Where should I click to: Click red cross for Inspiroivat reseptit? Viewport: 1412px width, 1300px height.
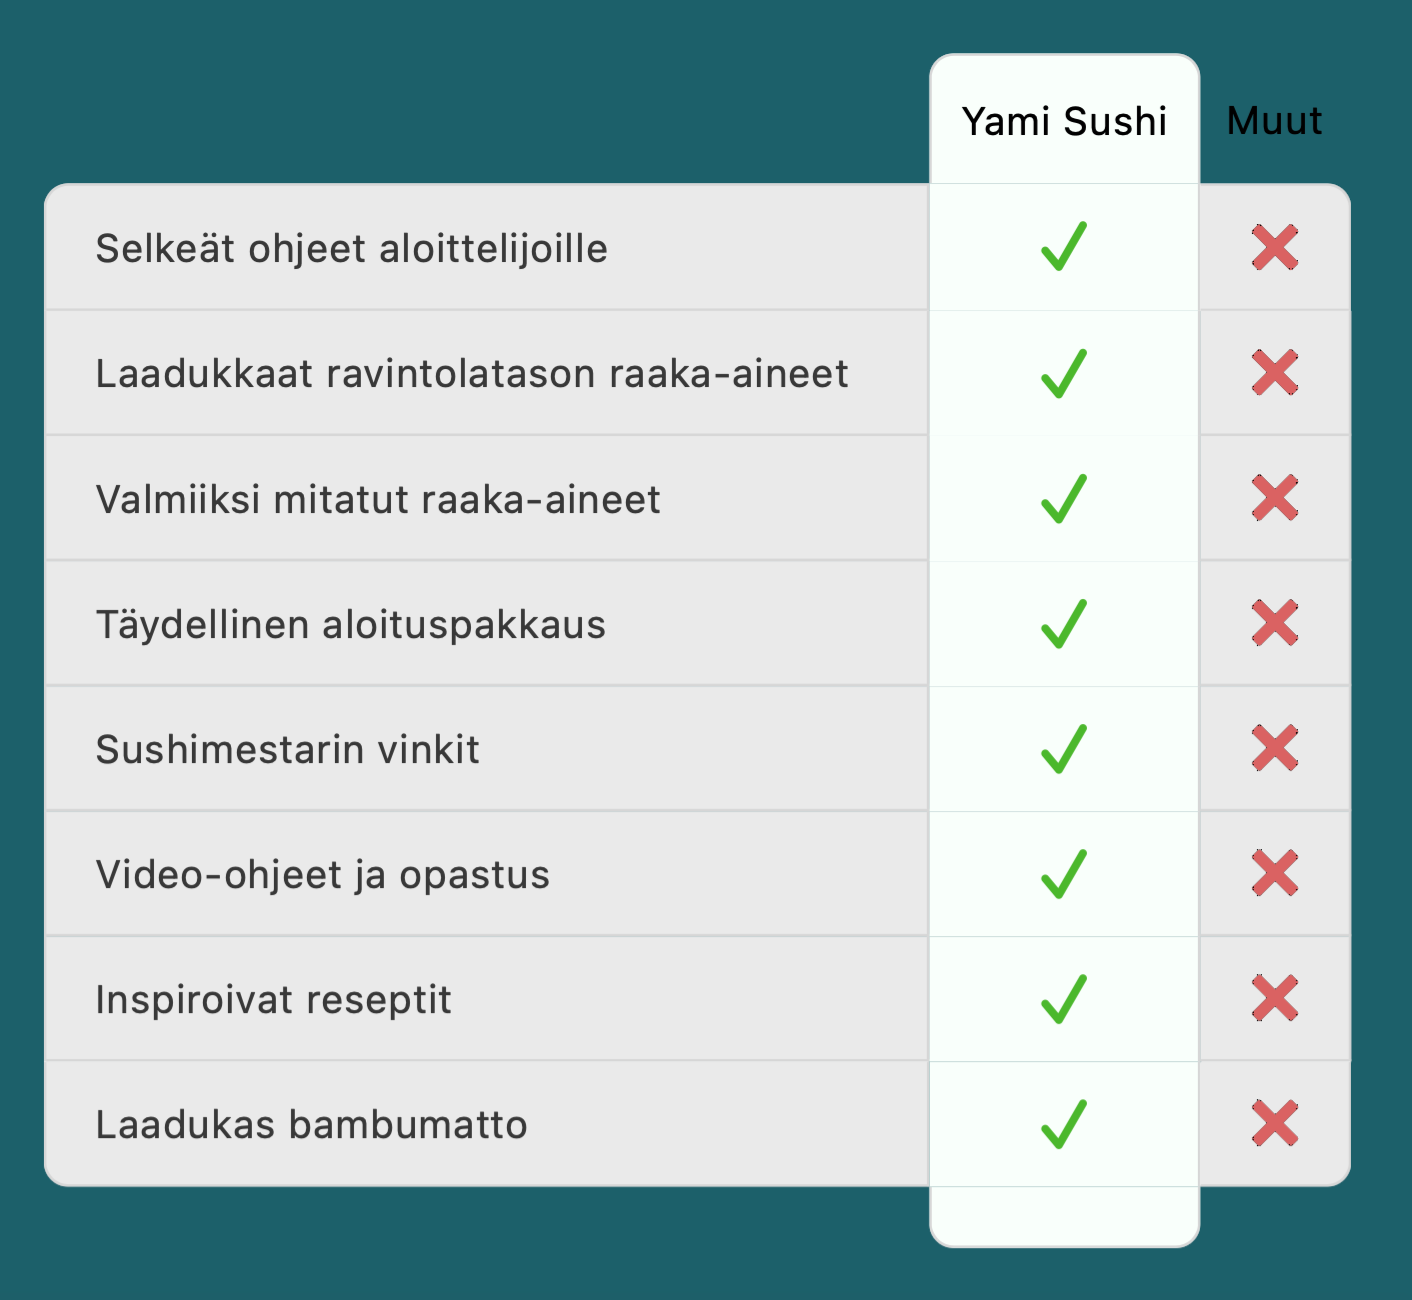[x=1275, y=998]
